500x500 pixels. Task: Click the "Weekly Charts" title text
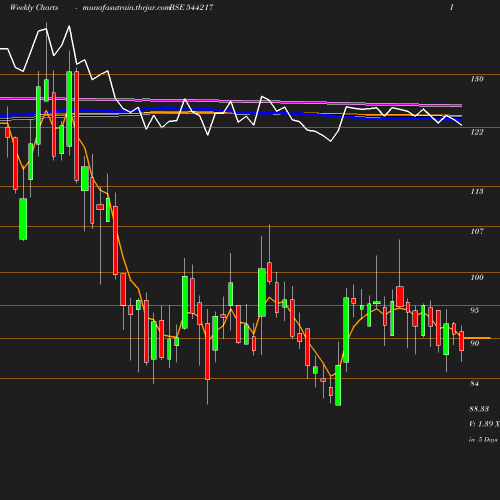34,7
